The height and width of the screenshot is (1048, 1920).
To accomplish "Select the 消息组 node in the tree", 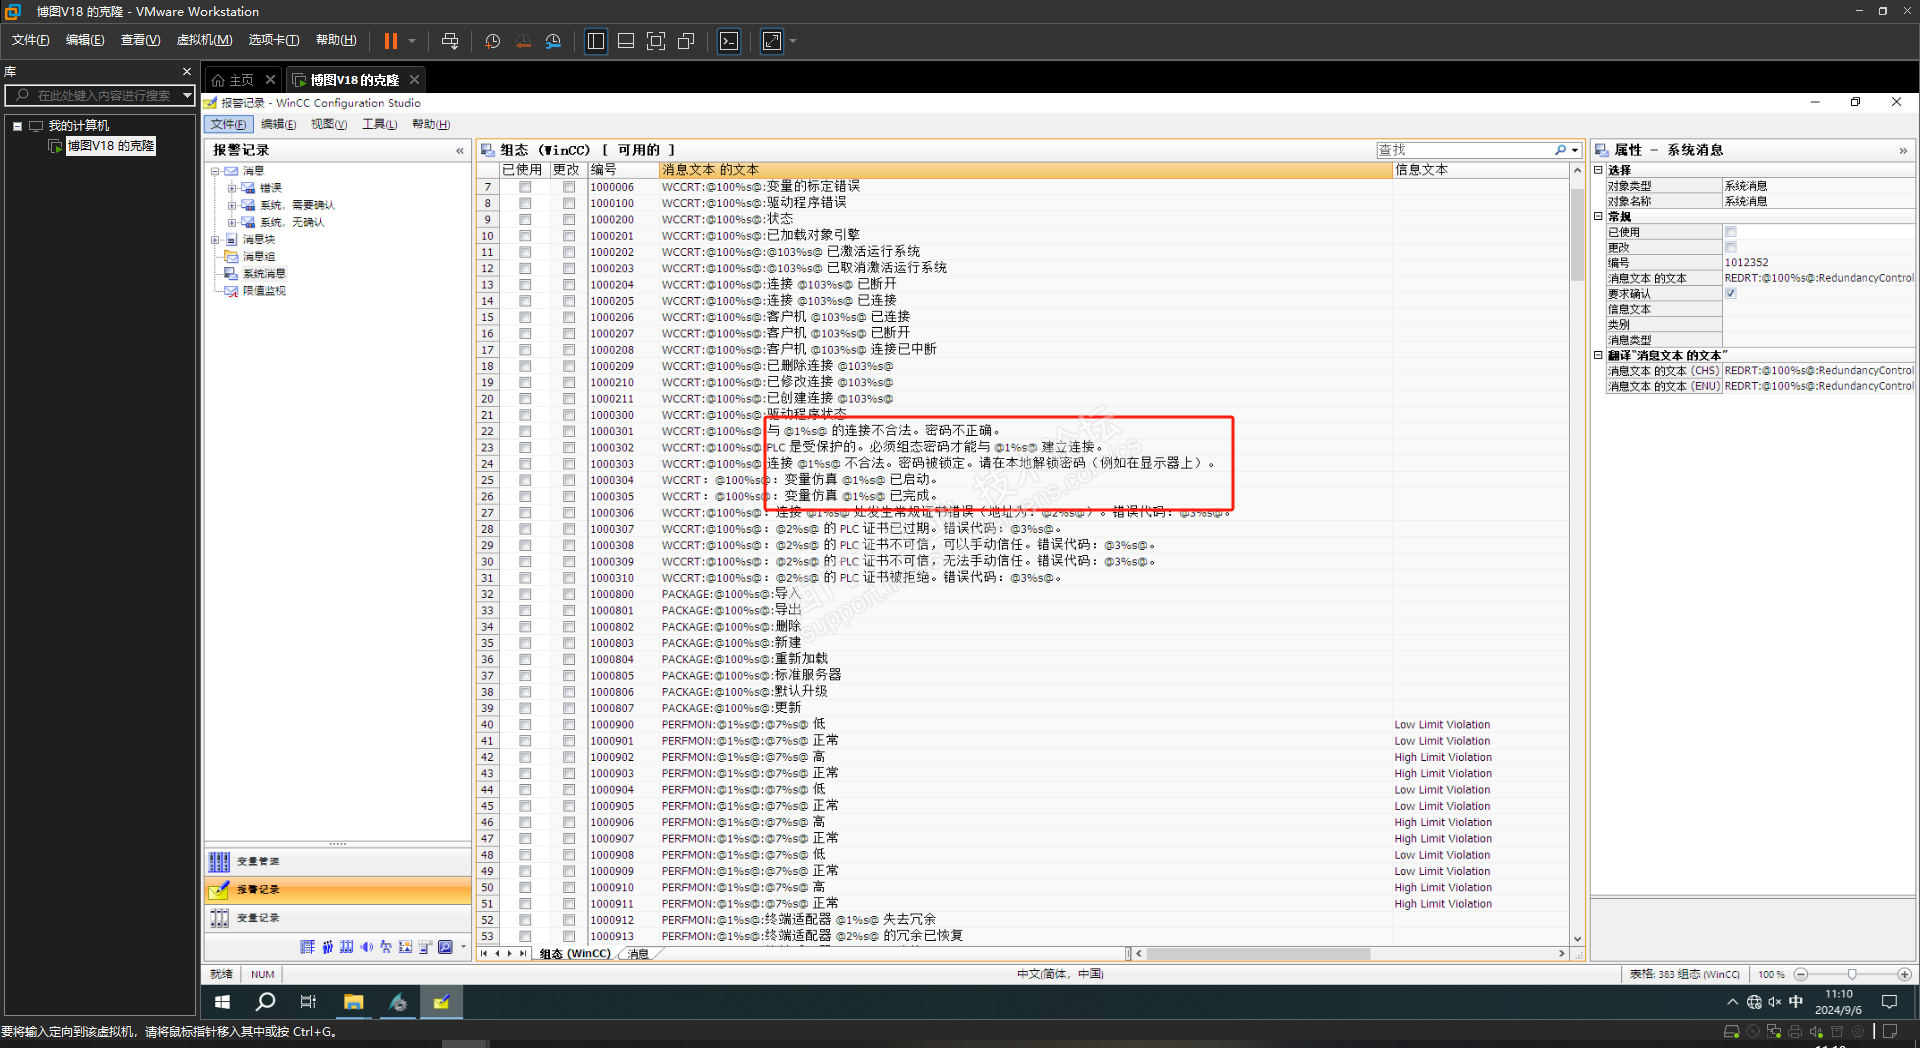I will point(259,257).
